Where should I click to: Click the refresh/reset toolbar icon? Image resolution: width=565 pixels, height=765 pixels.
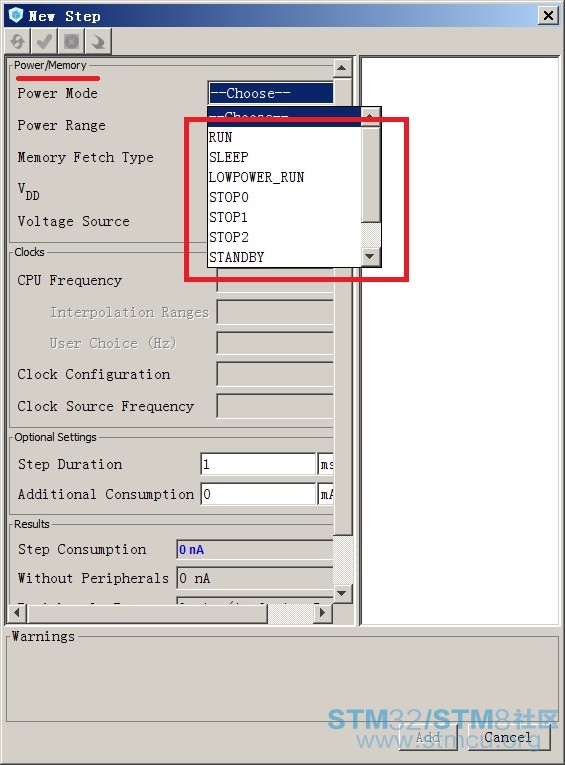click(x=18, y=41)
